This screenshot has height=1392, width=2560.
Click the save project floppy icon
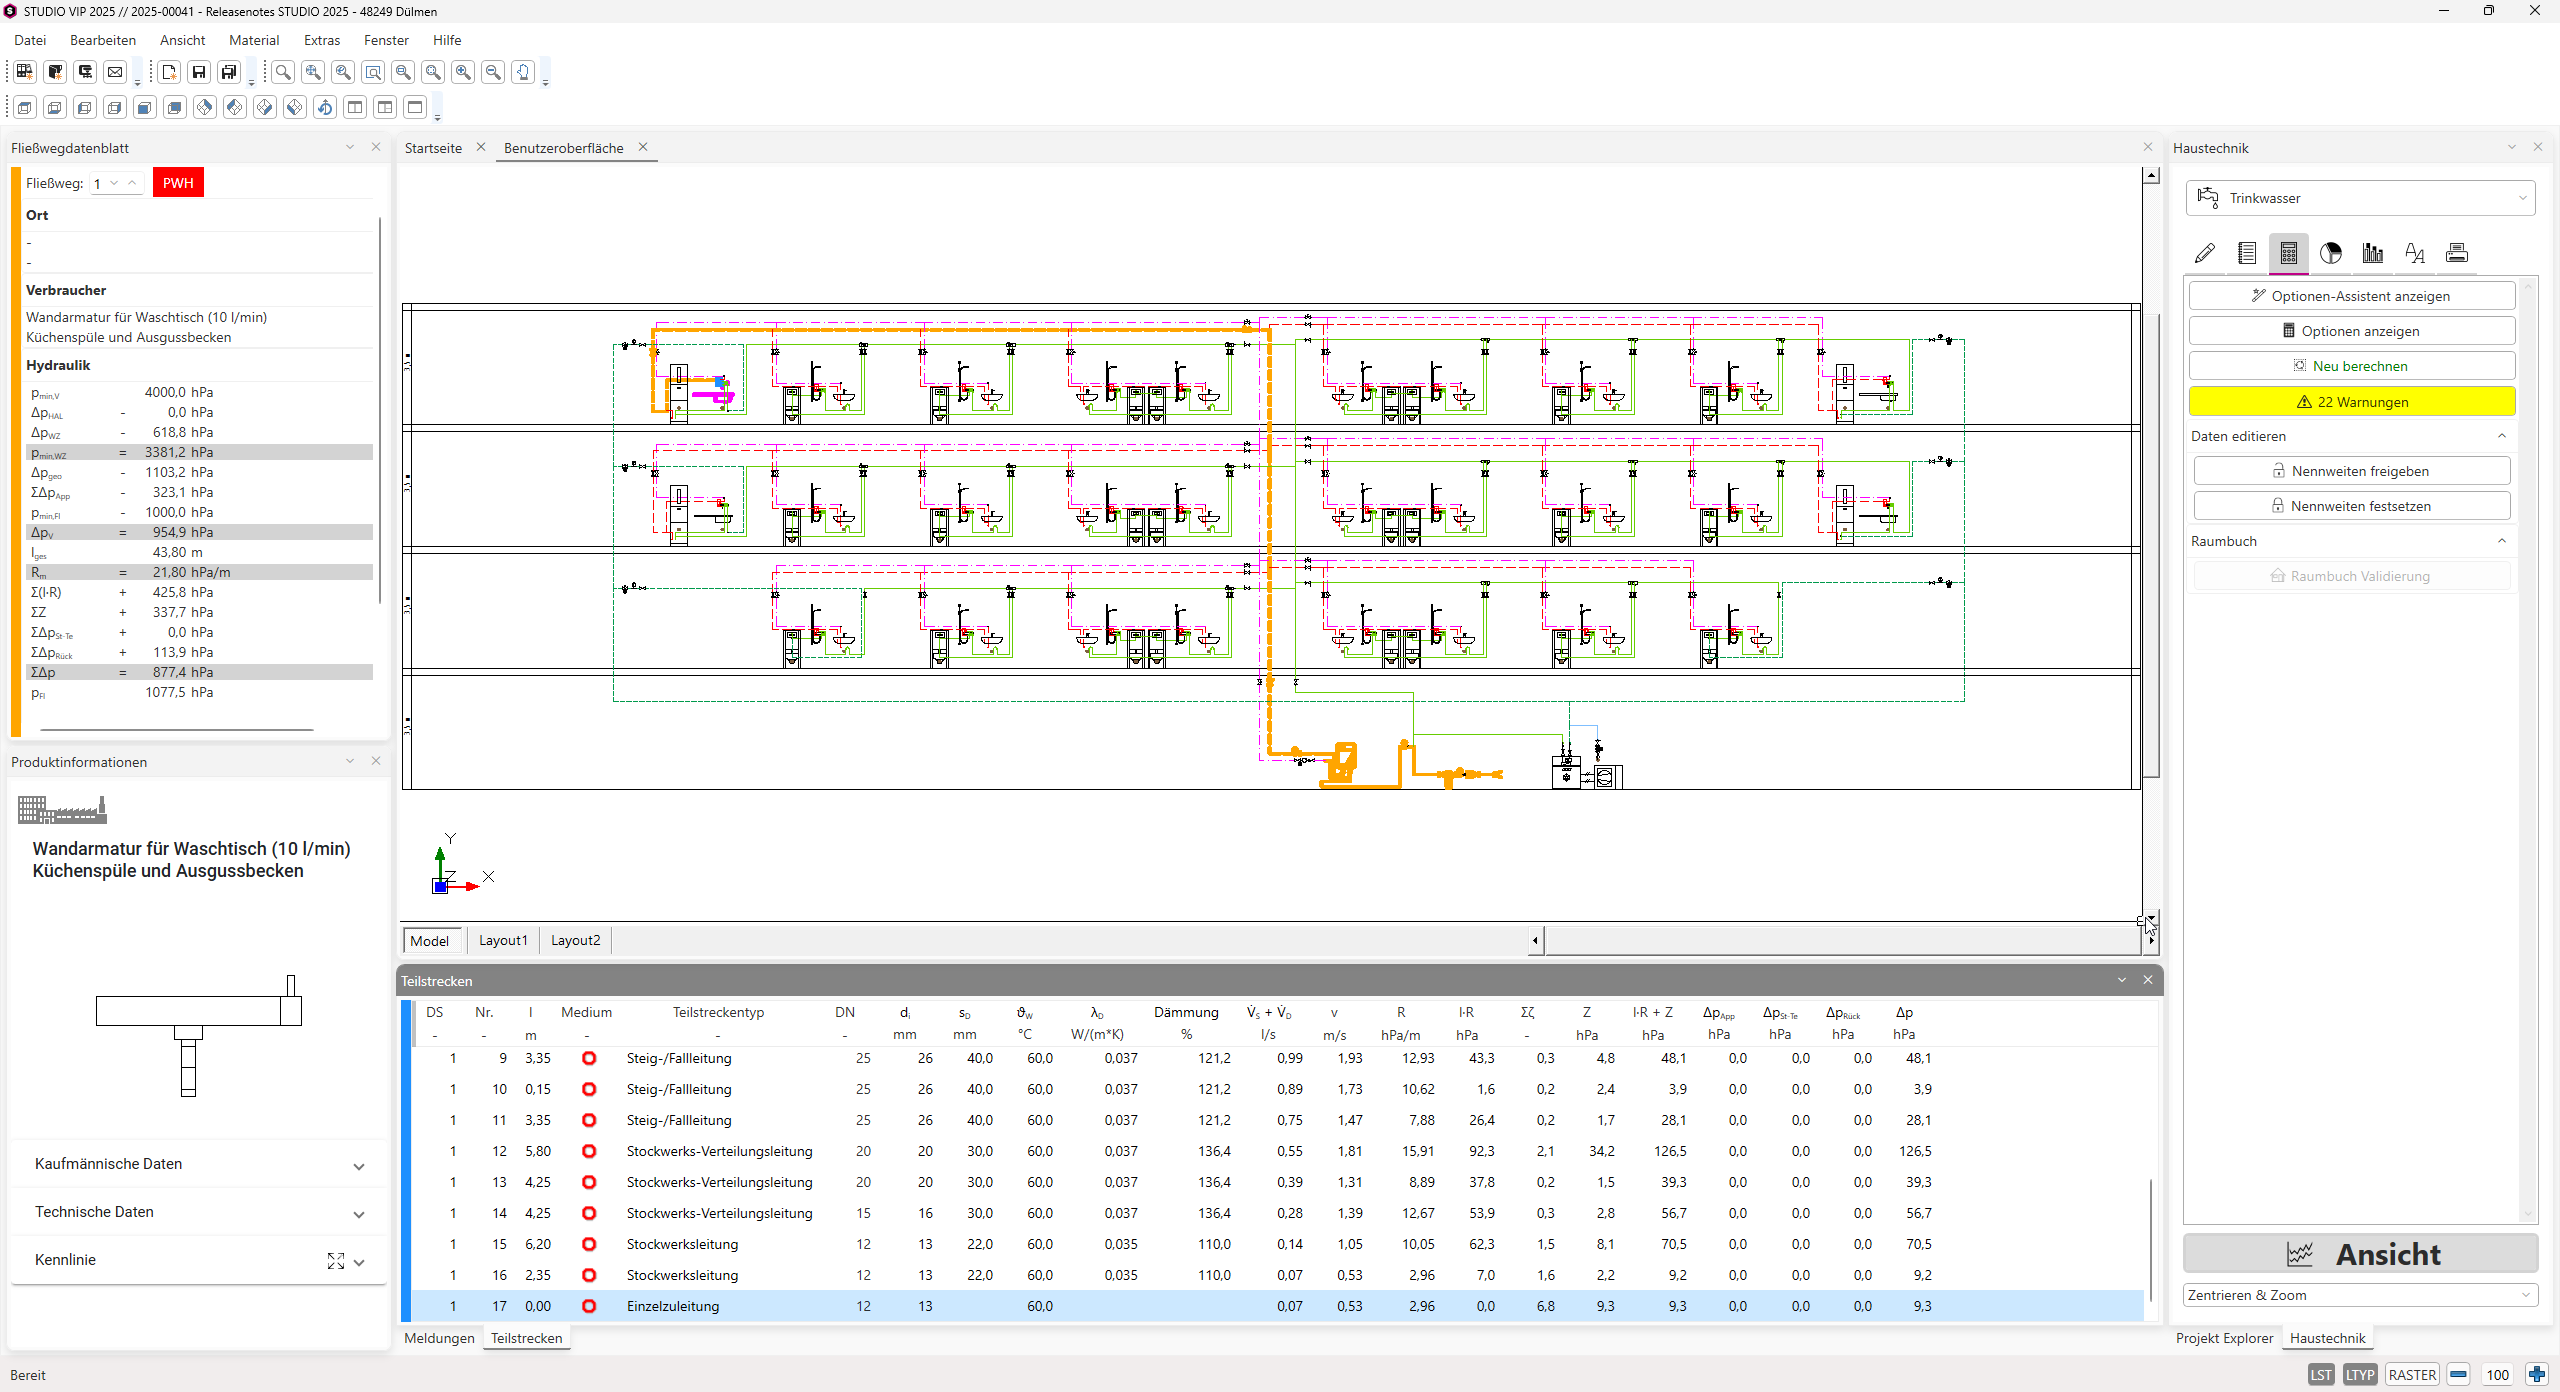199,72
